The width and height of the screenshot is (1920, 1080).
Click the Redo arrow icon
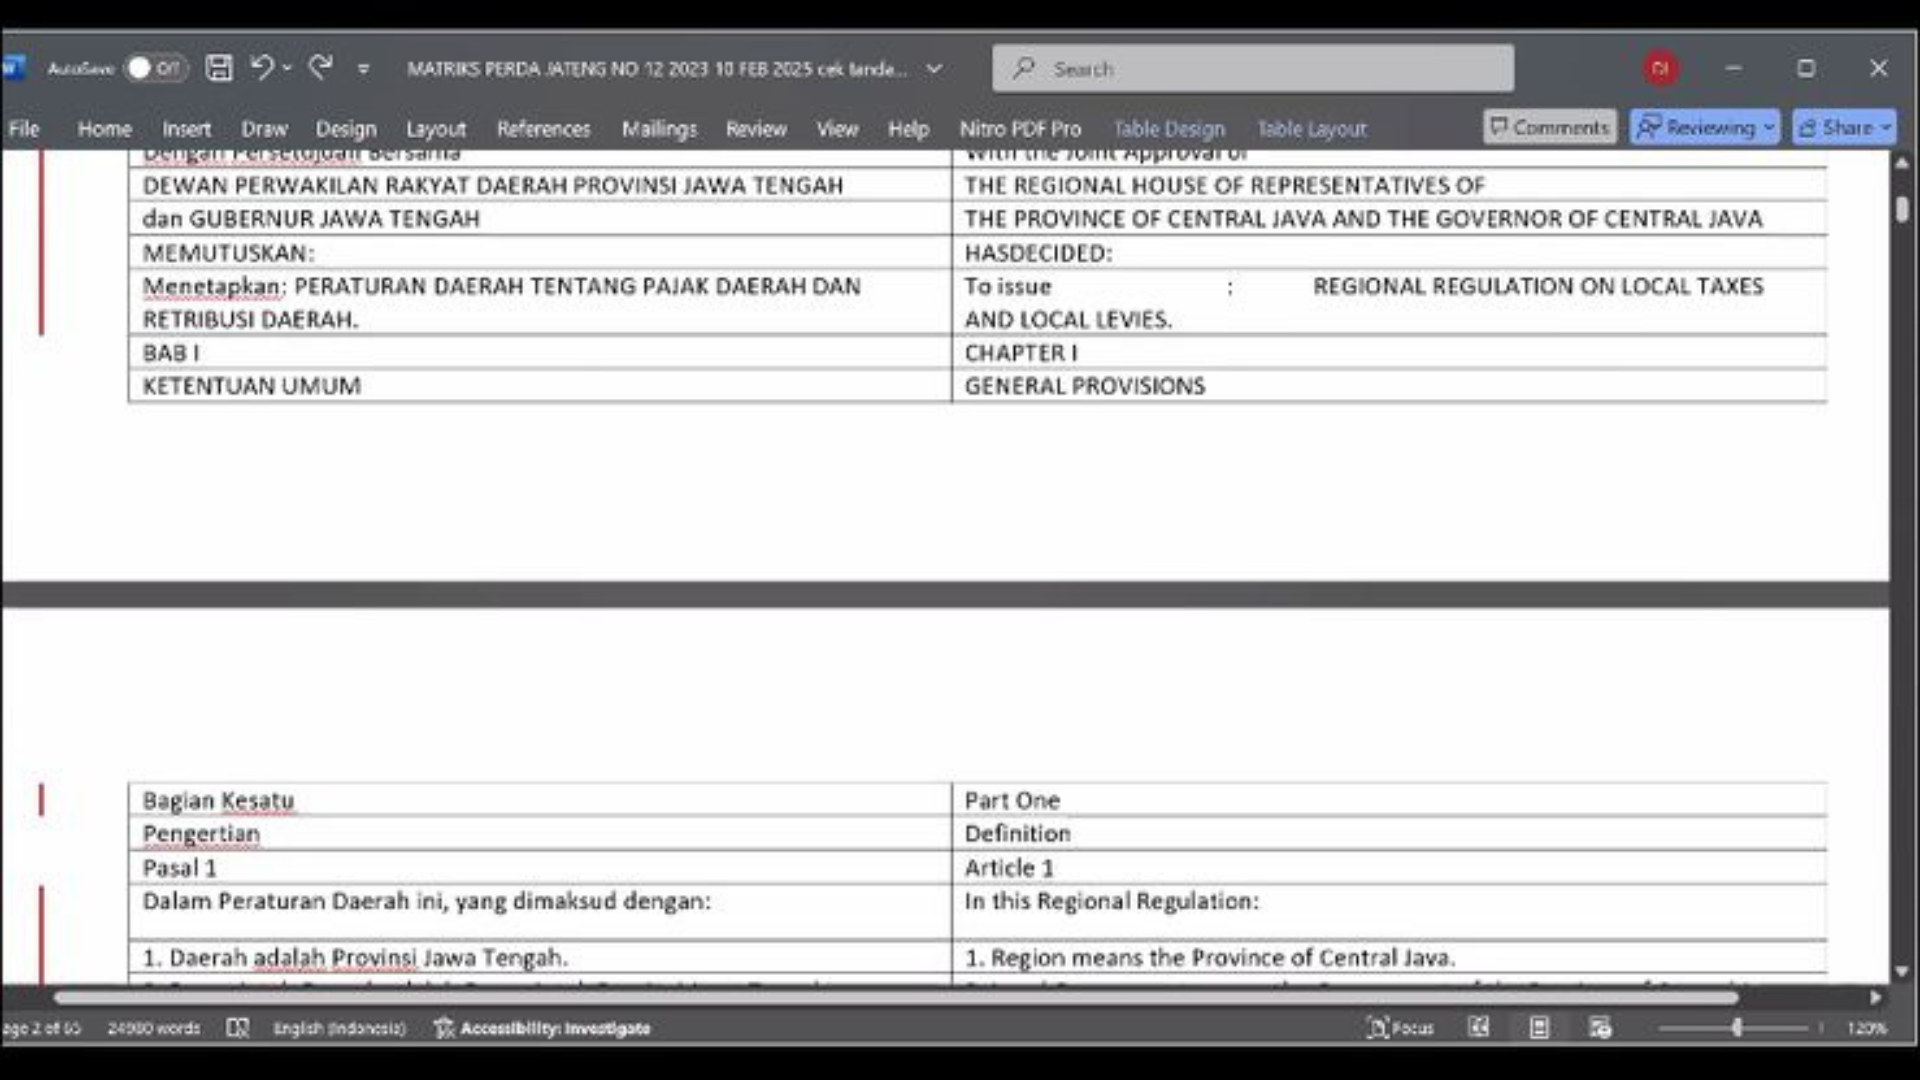point(320,68)
